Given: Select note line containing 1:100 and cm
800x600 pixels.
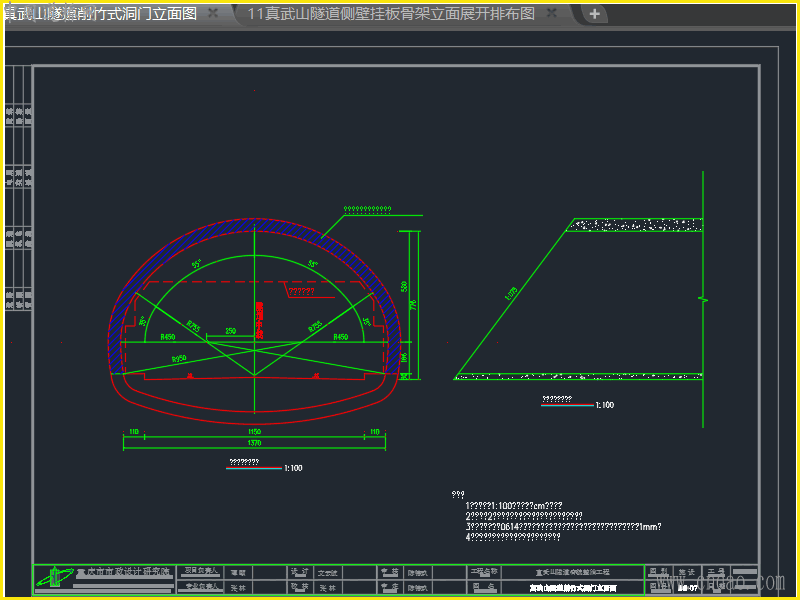Looking at the screenshot, I should [514, 506].
